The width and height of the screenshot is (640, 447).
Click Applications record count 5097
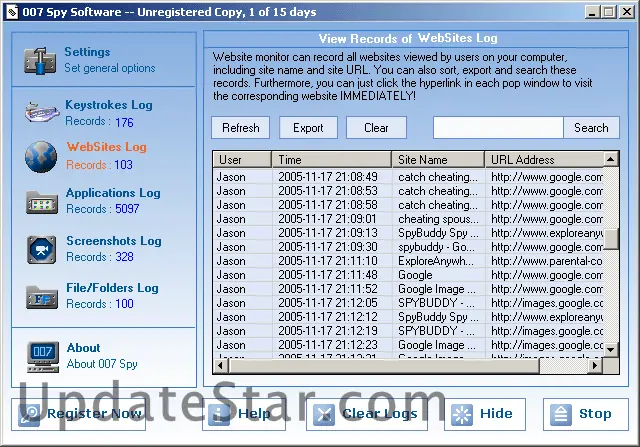127,209
